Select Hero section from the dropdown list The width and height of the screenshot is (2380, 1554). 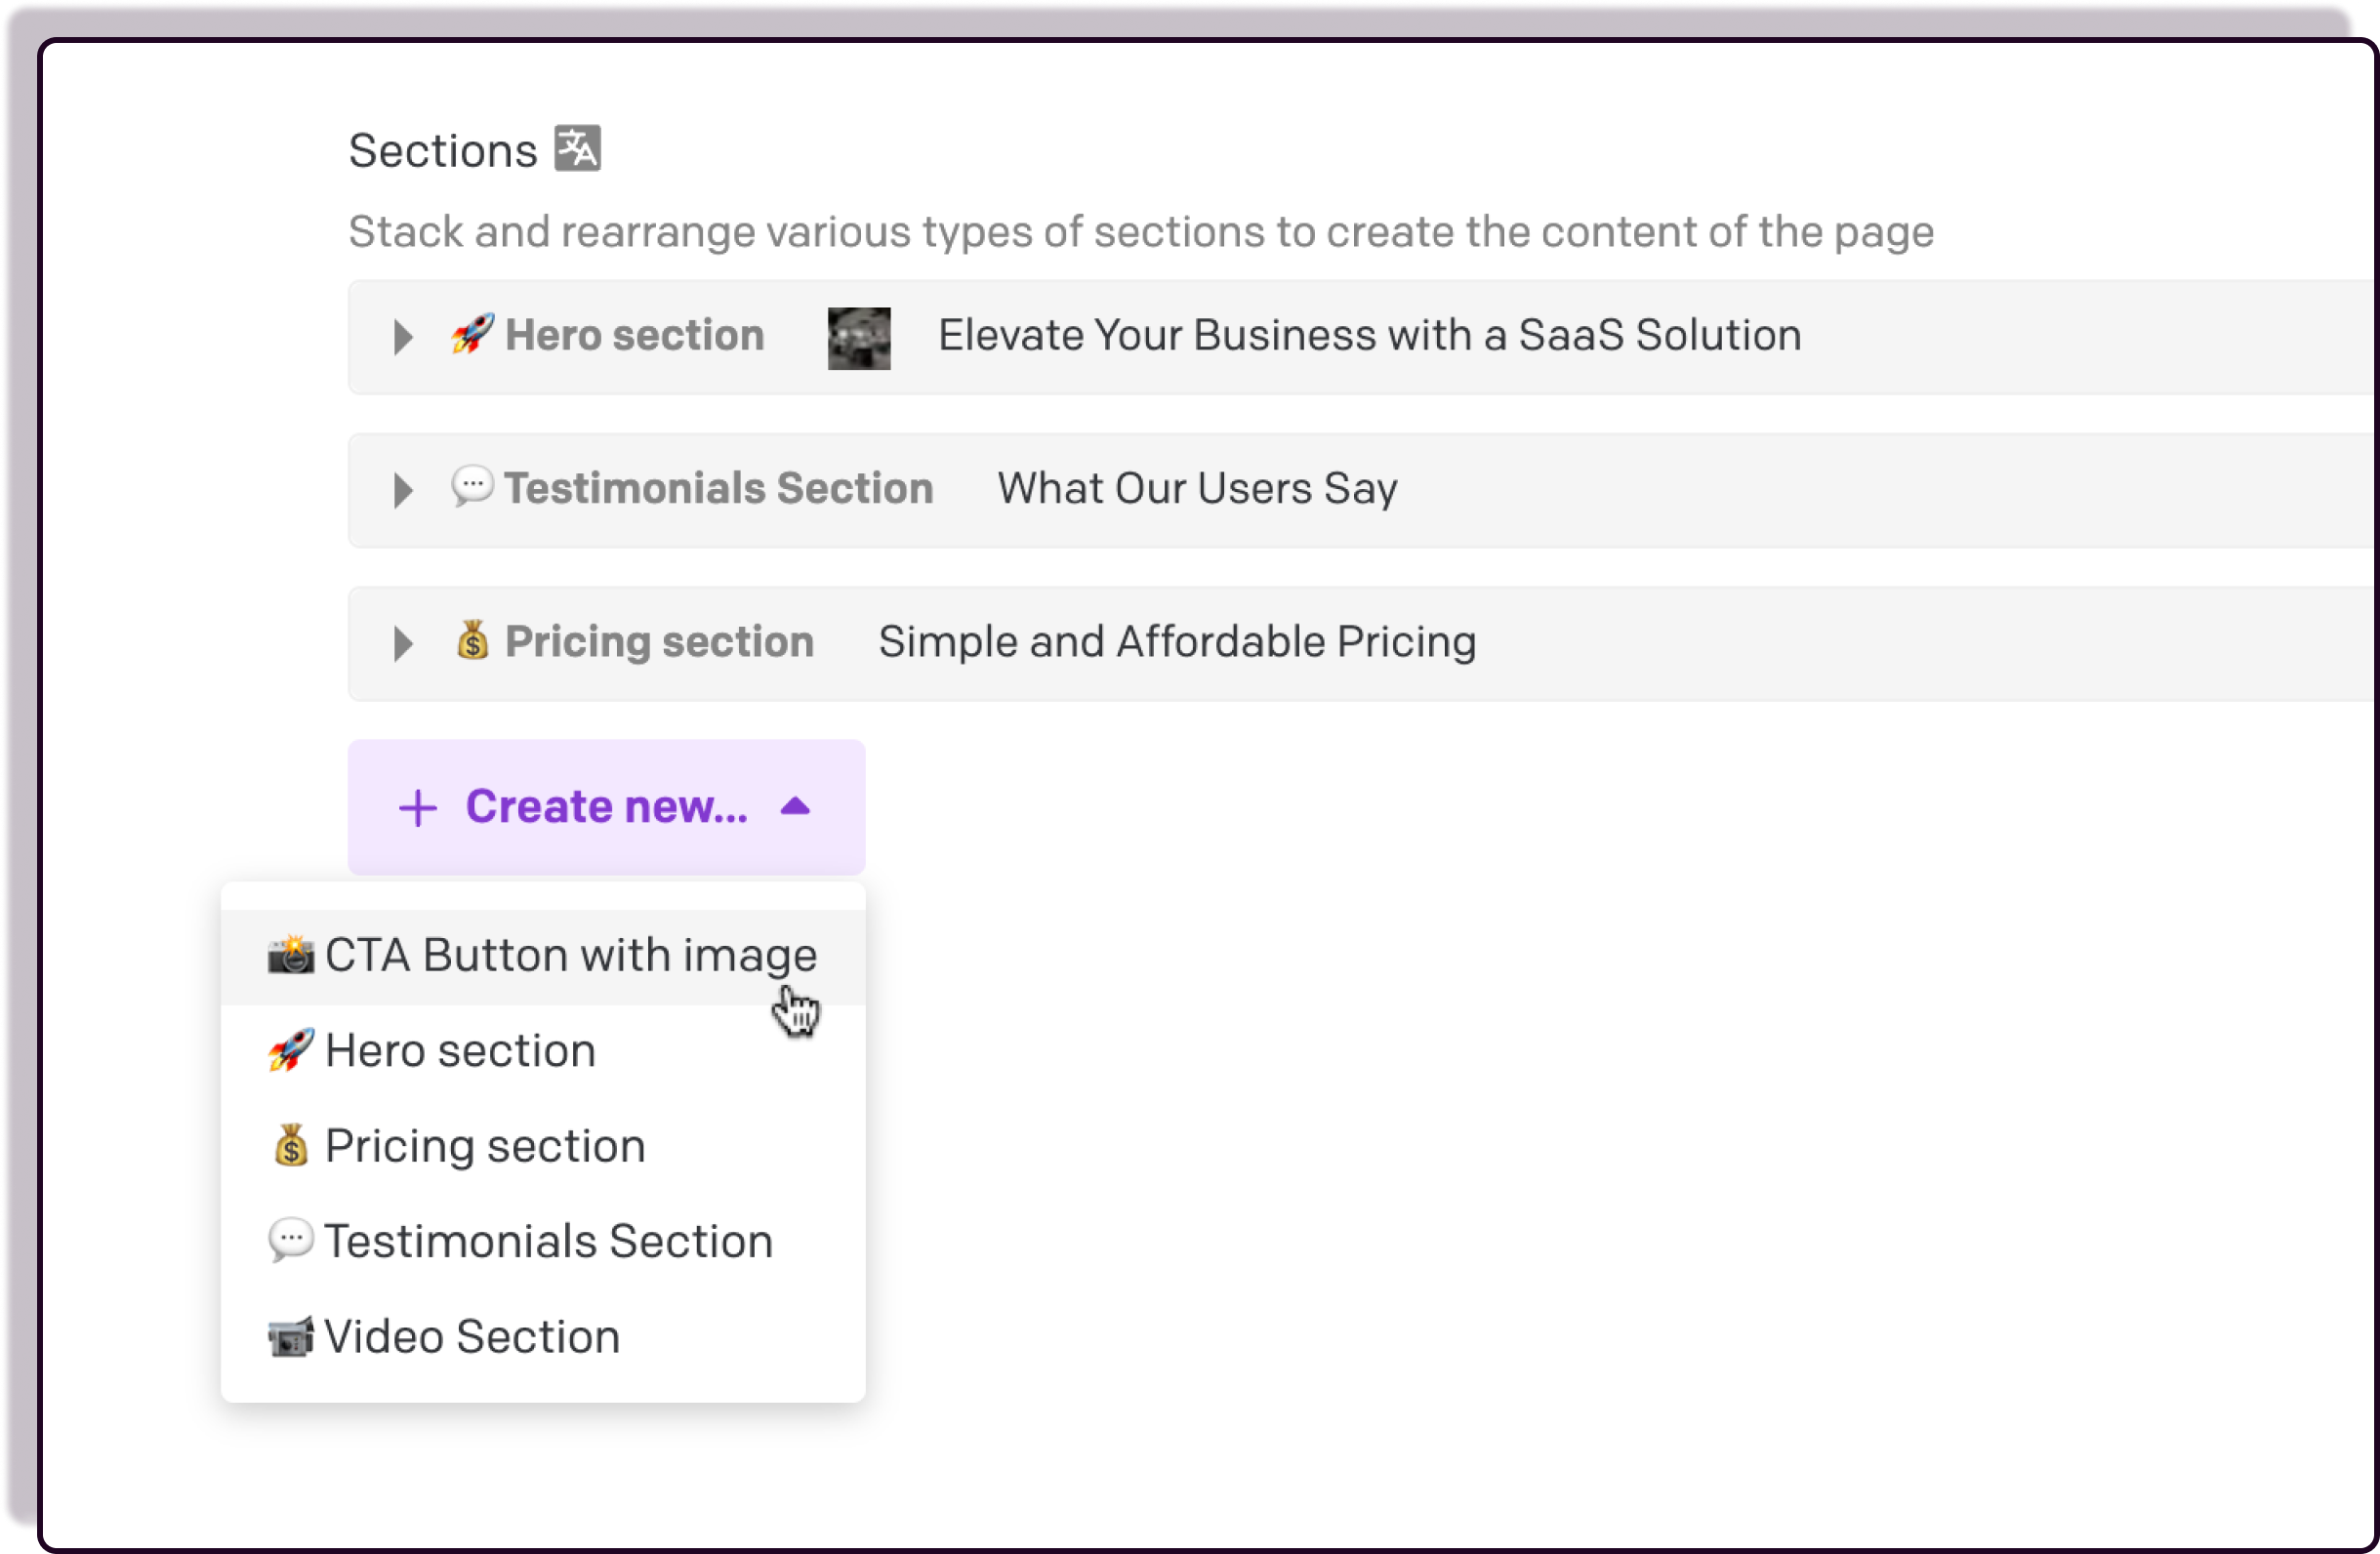[x=460, y=1051]
